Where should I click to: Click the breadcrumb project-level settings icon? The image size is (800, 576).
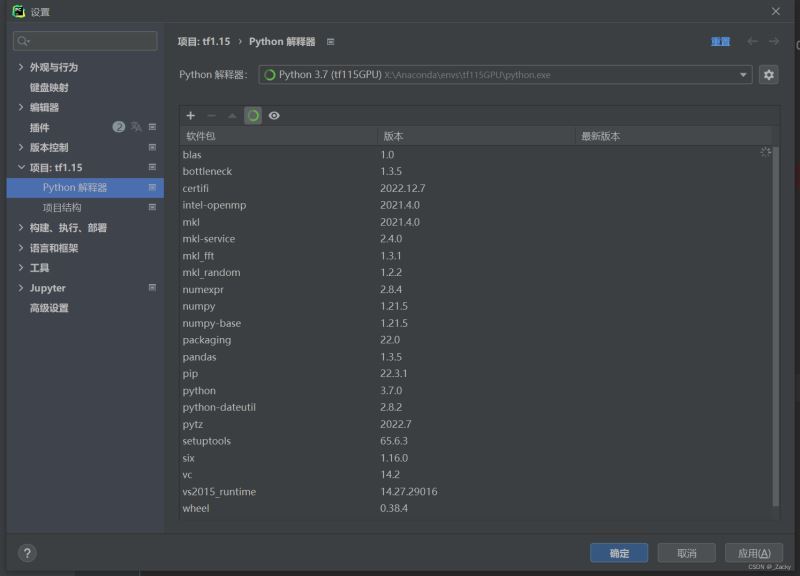(x=331, y=42)
